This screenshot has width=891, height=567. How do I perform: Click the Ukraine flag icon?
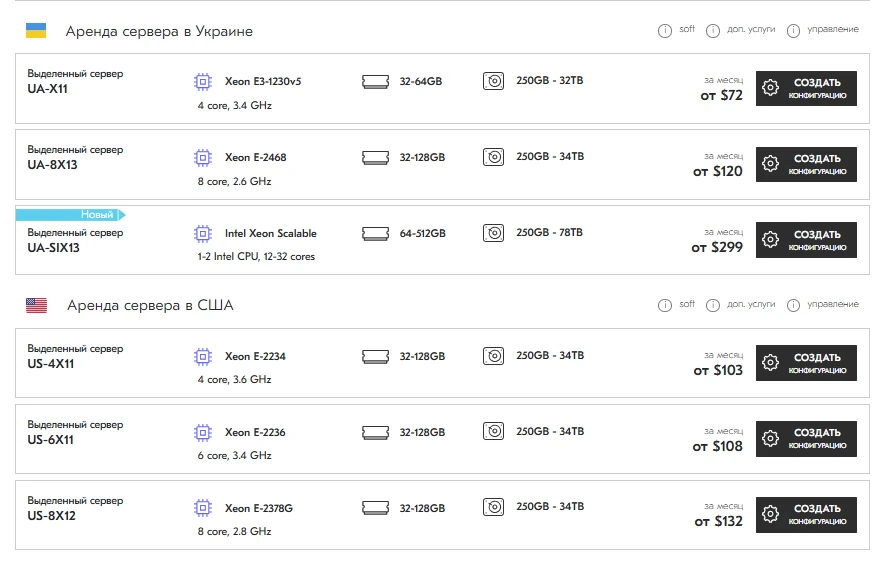[x=36, y=31]
